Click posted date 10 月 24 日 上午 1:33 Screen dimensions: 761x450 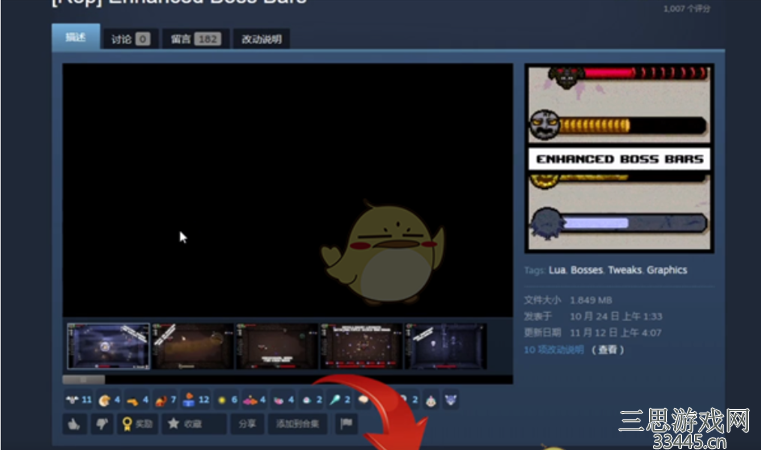[616, 317]
